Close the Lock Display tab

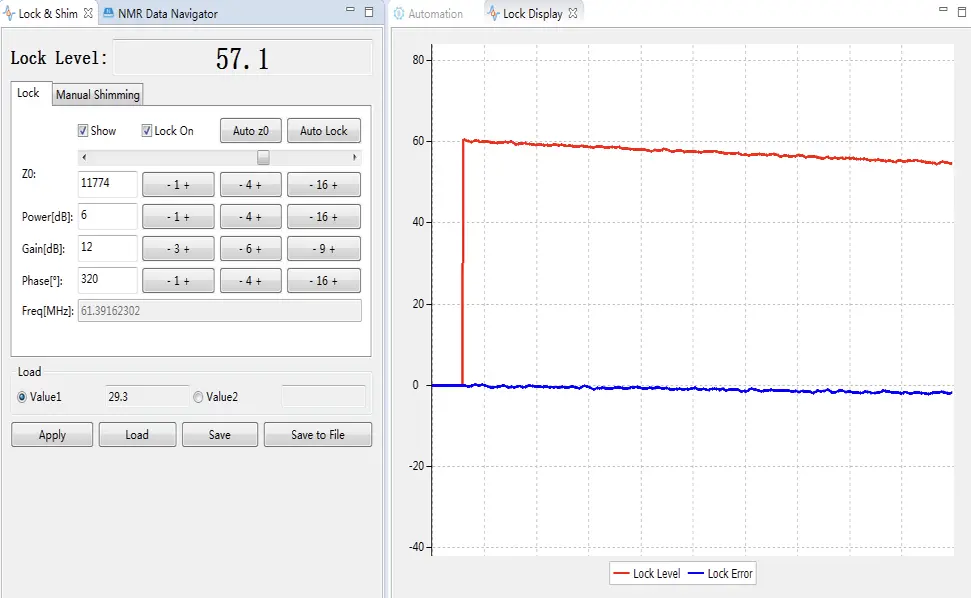point(573,14)
